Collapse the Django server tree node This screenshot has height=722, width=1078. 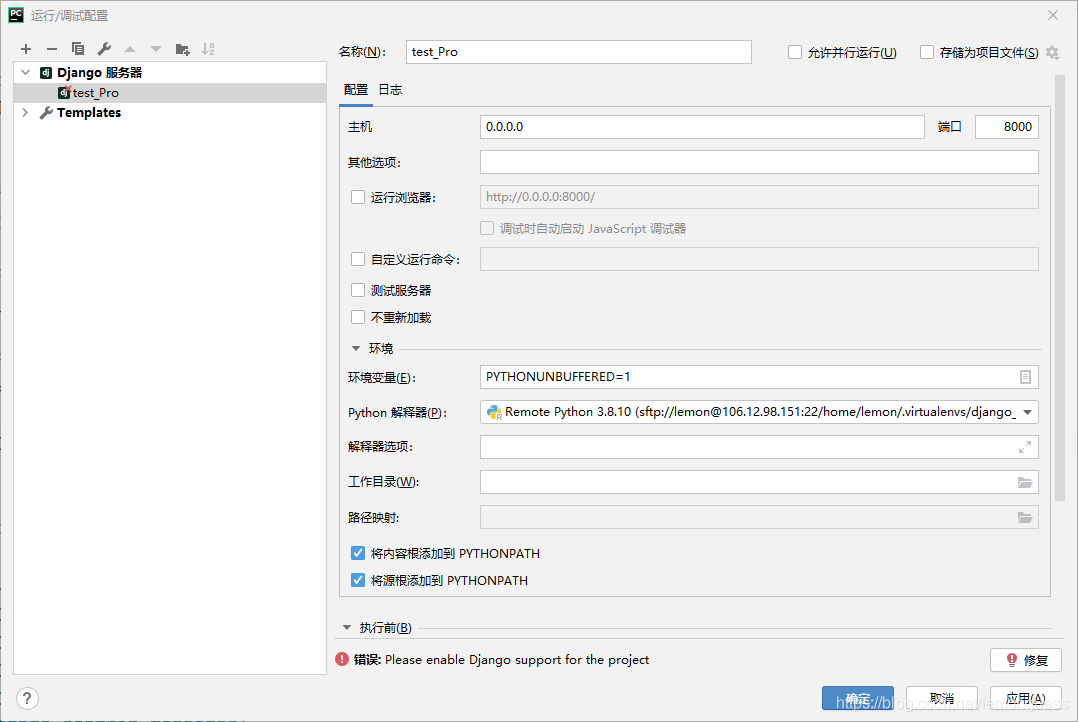25,72
